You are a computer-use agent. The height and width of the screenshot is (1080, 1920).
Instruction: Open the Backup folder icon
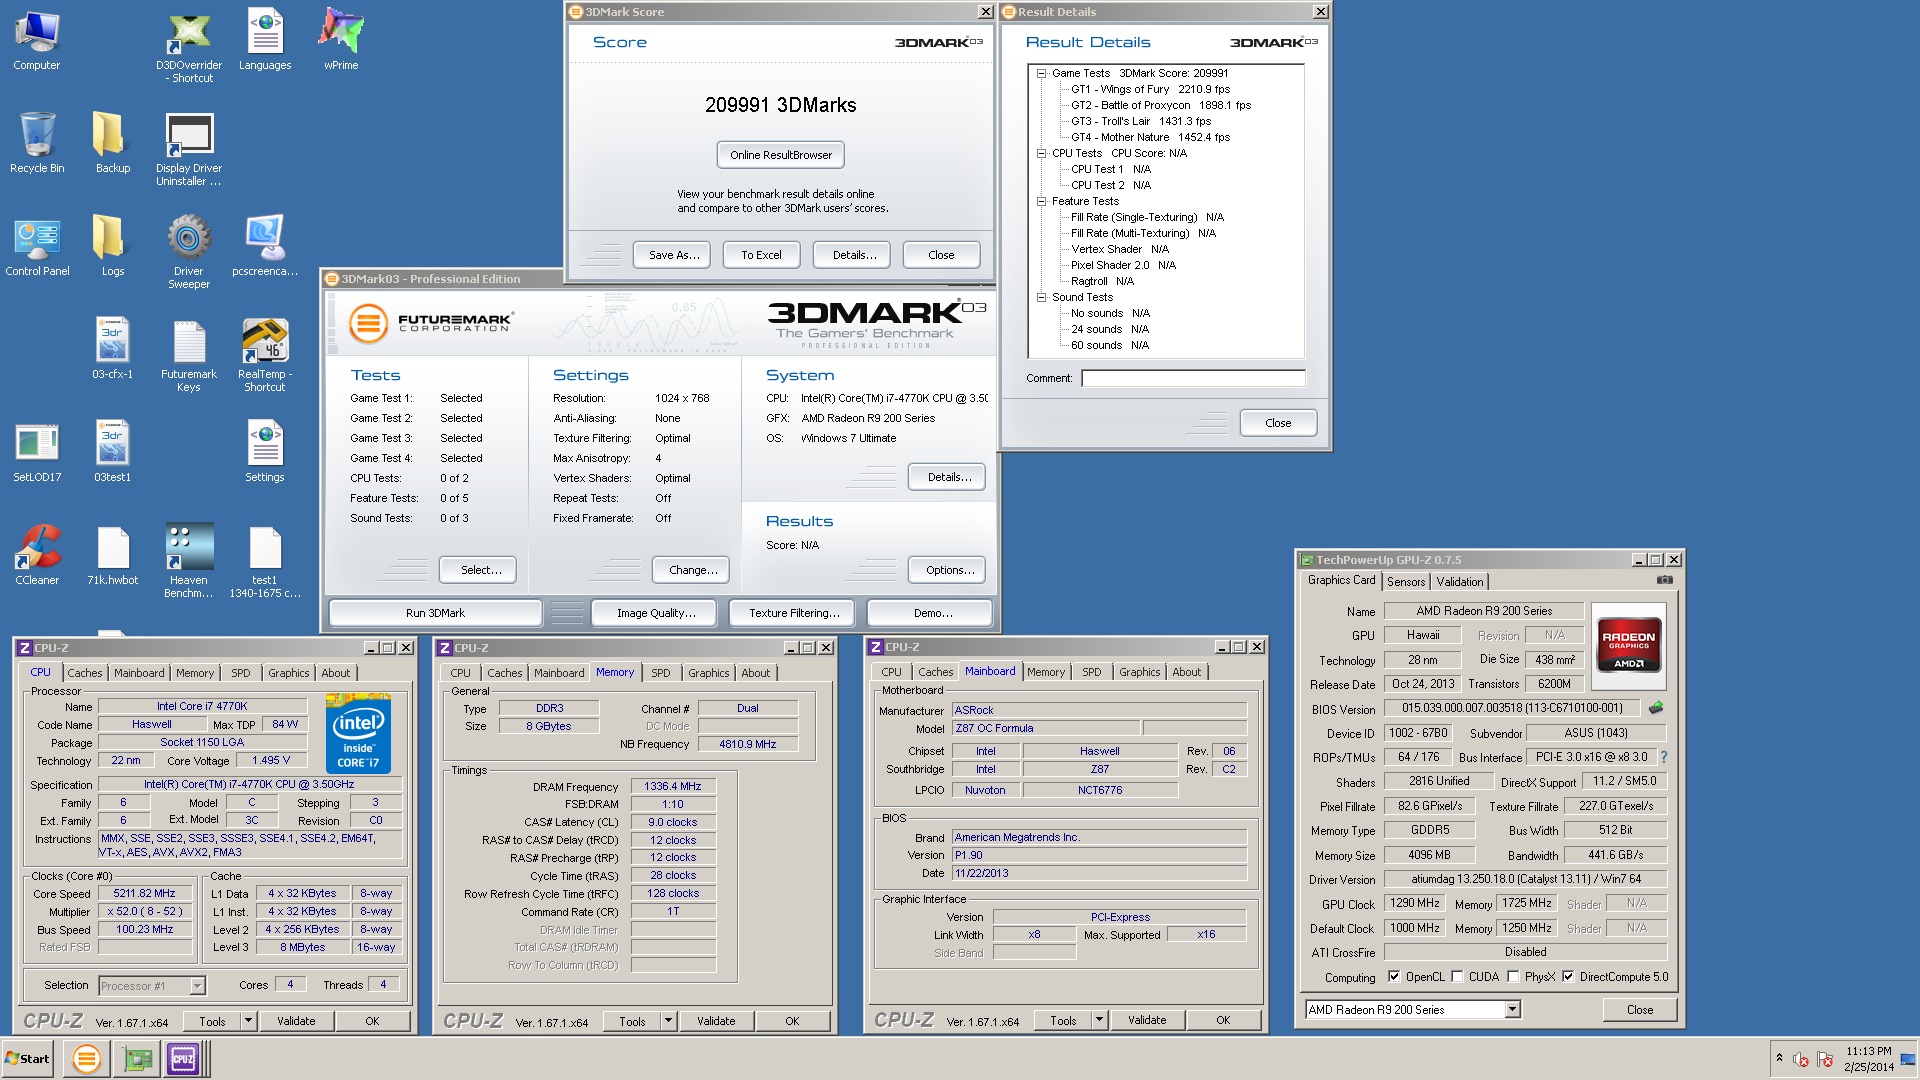(x=112, y=143)
